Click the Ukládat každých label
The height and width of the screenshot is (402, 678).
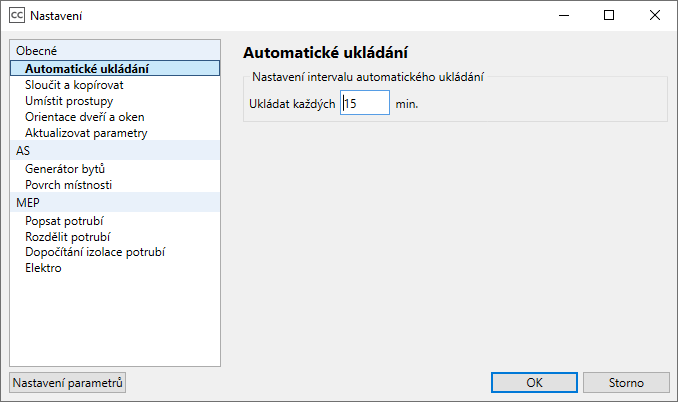coord(292,104)
